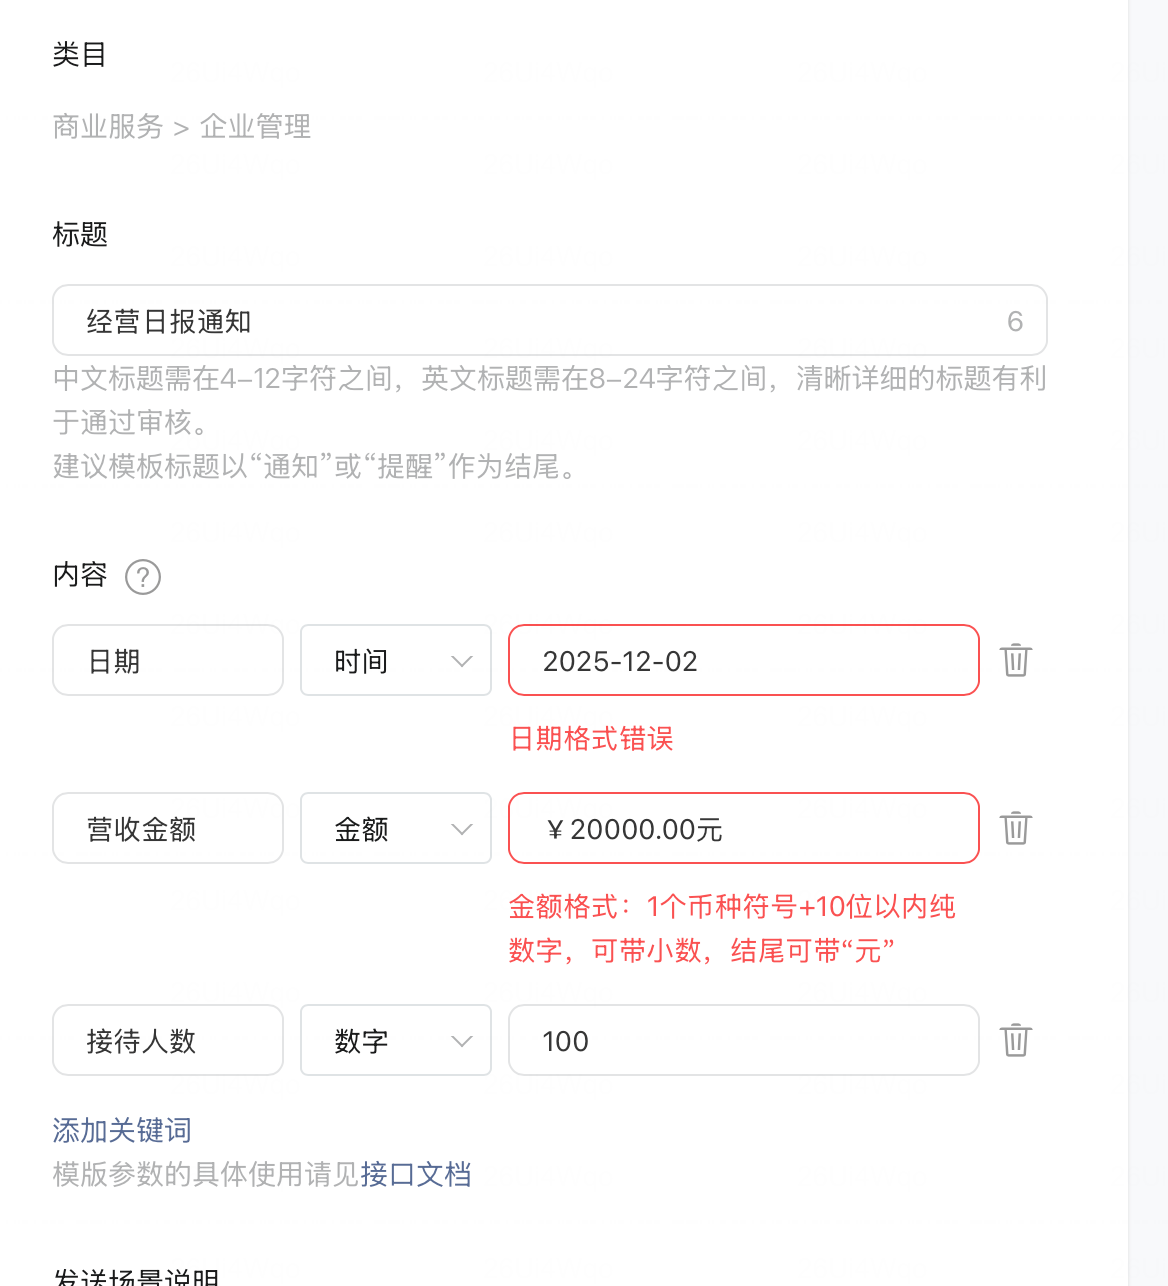Open the 时间 type dropdown
1168x1286 pixels.
tap(396, 660)
